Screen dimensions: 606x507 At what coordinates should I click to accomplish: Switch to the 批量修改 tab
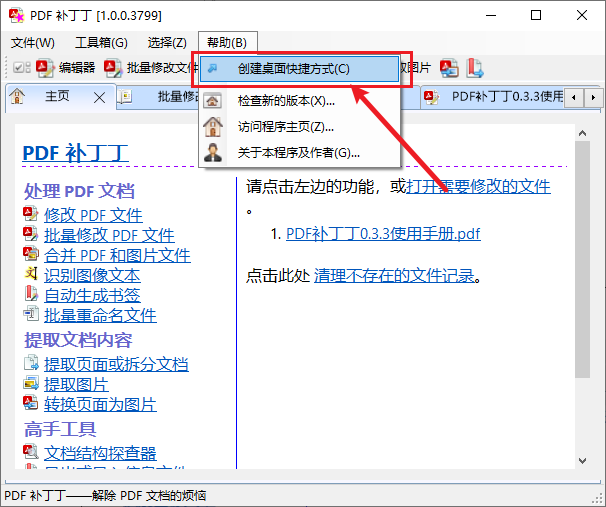pos(158,97)
